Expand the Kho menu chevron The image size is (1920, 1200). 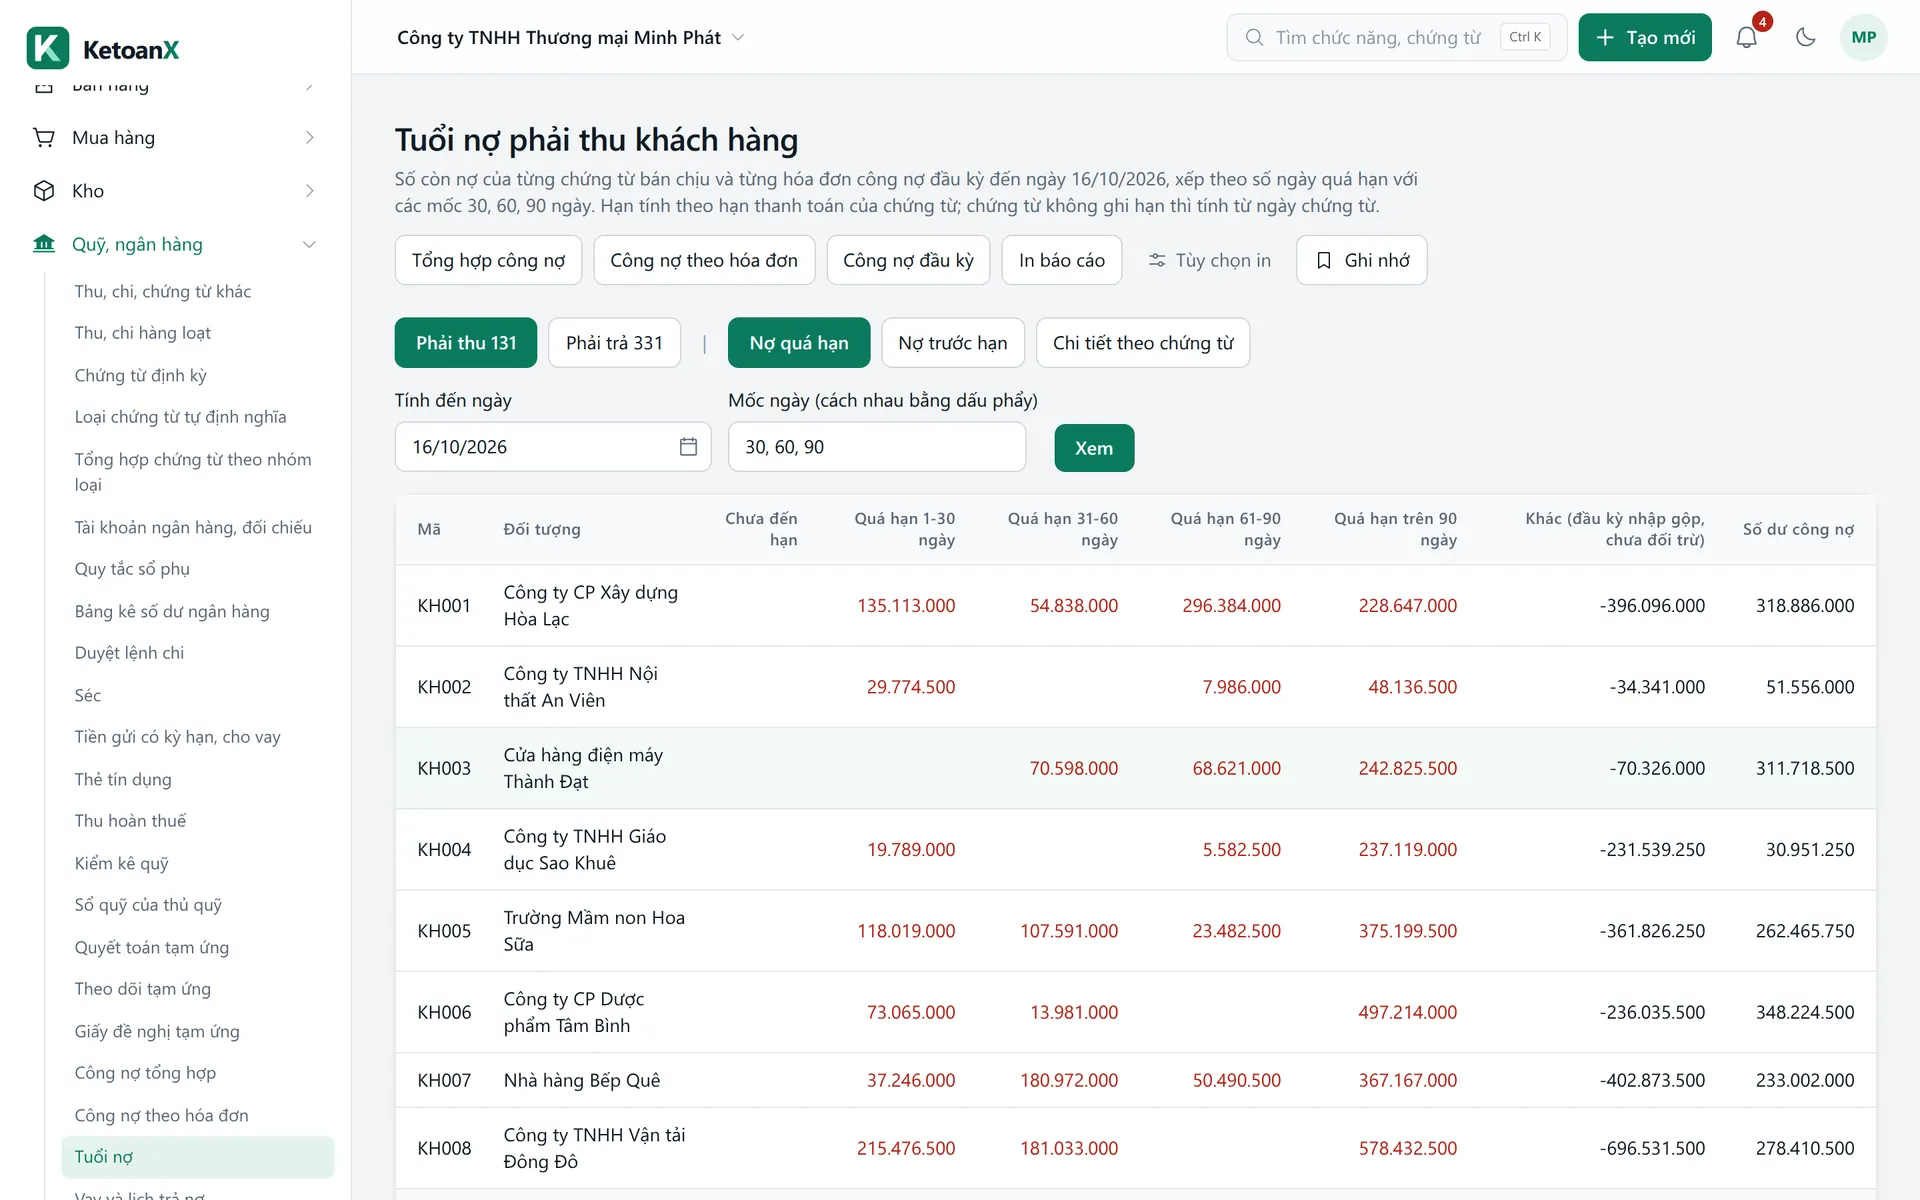[310, 191]
